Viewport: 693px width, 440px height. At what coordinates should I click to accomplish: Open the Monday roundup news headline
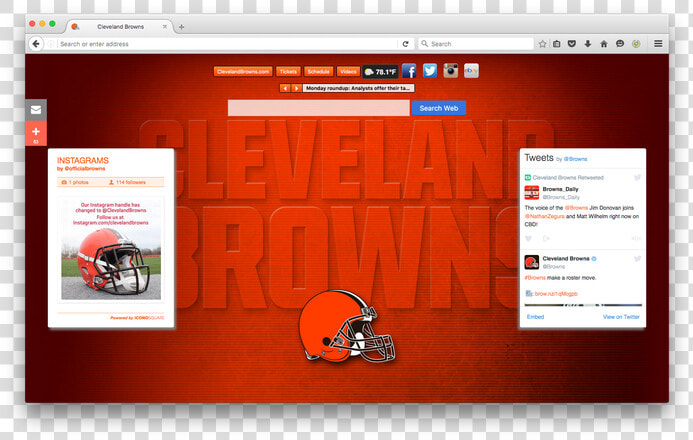click(x=358, y=88)
